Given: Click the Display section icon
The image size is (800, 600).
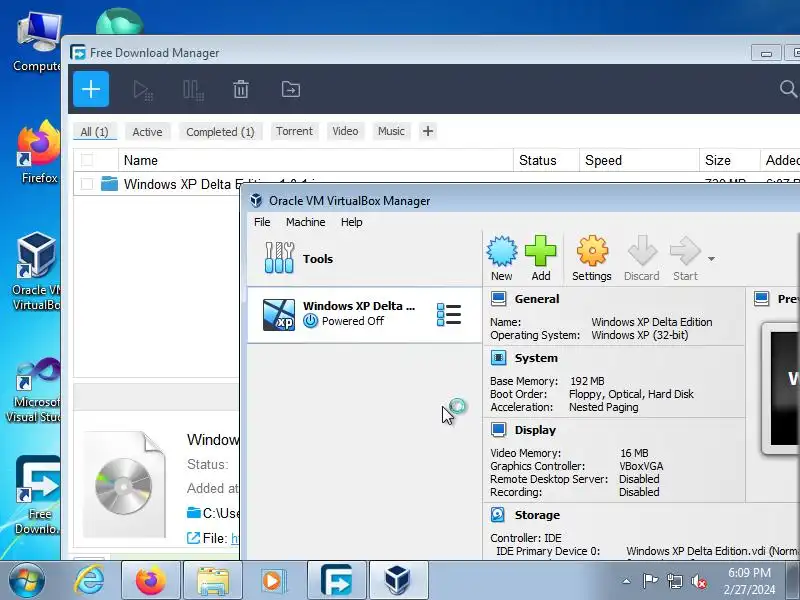Looking at the screenshot, I should [498, 430].
